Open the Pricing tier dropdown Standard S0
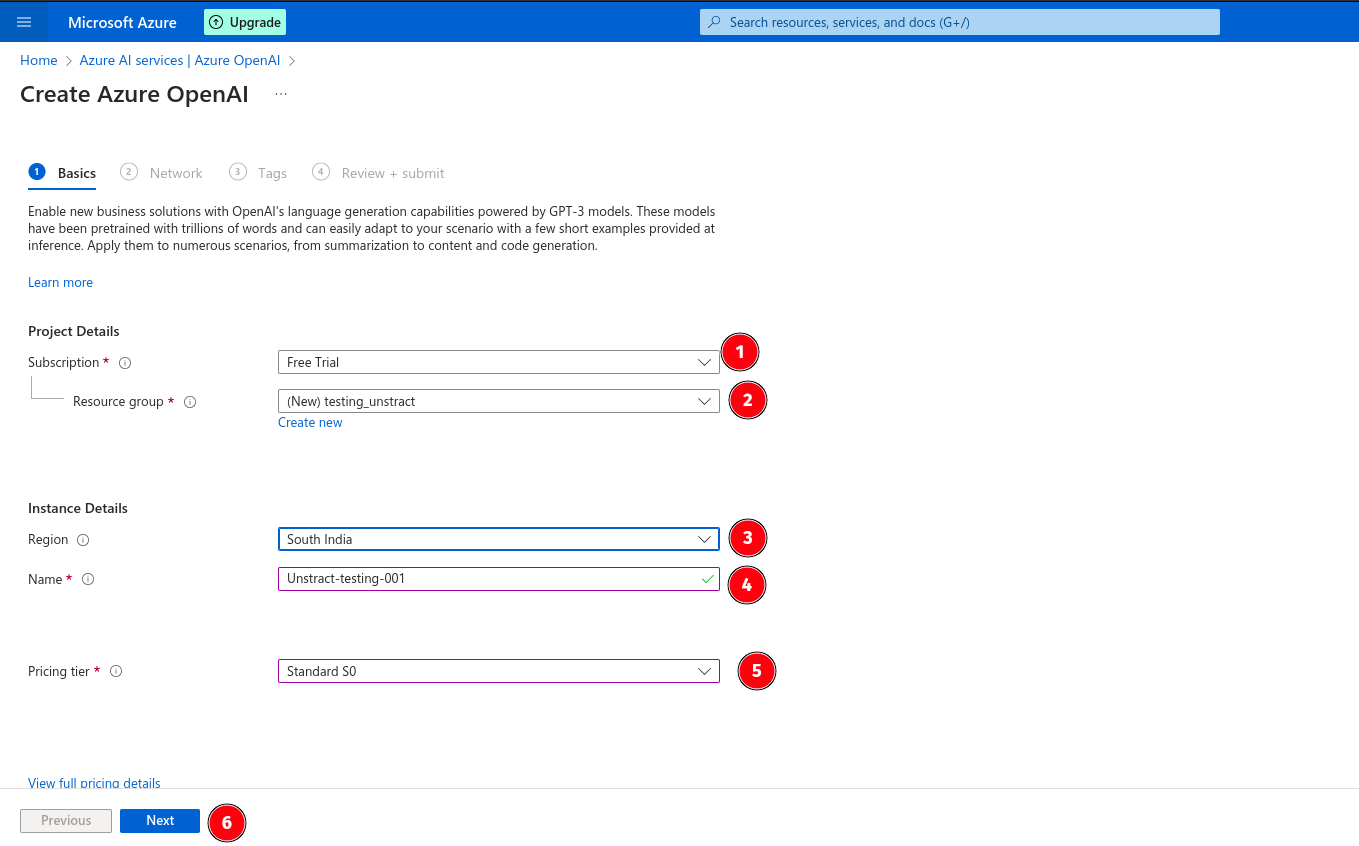The image size is (1359, 846). coord(498,671)
